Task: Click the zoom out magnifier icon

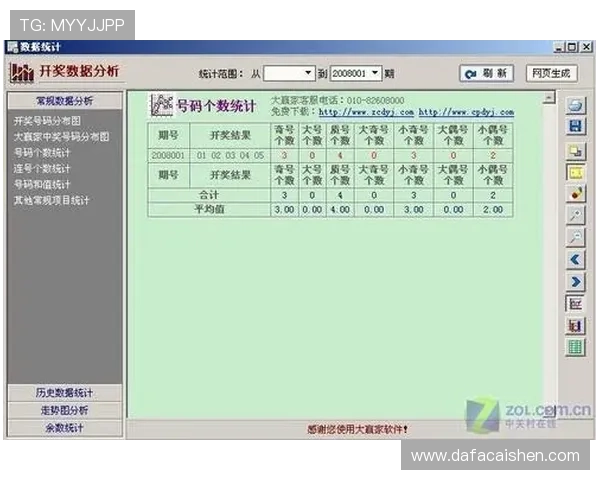Action: [x=576, y=237]
